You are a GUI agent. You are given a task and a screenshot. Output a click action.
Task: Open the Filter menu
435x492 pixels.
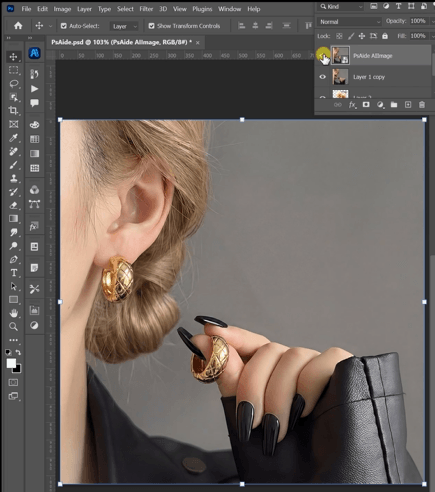[x=146, y=9]
